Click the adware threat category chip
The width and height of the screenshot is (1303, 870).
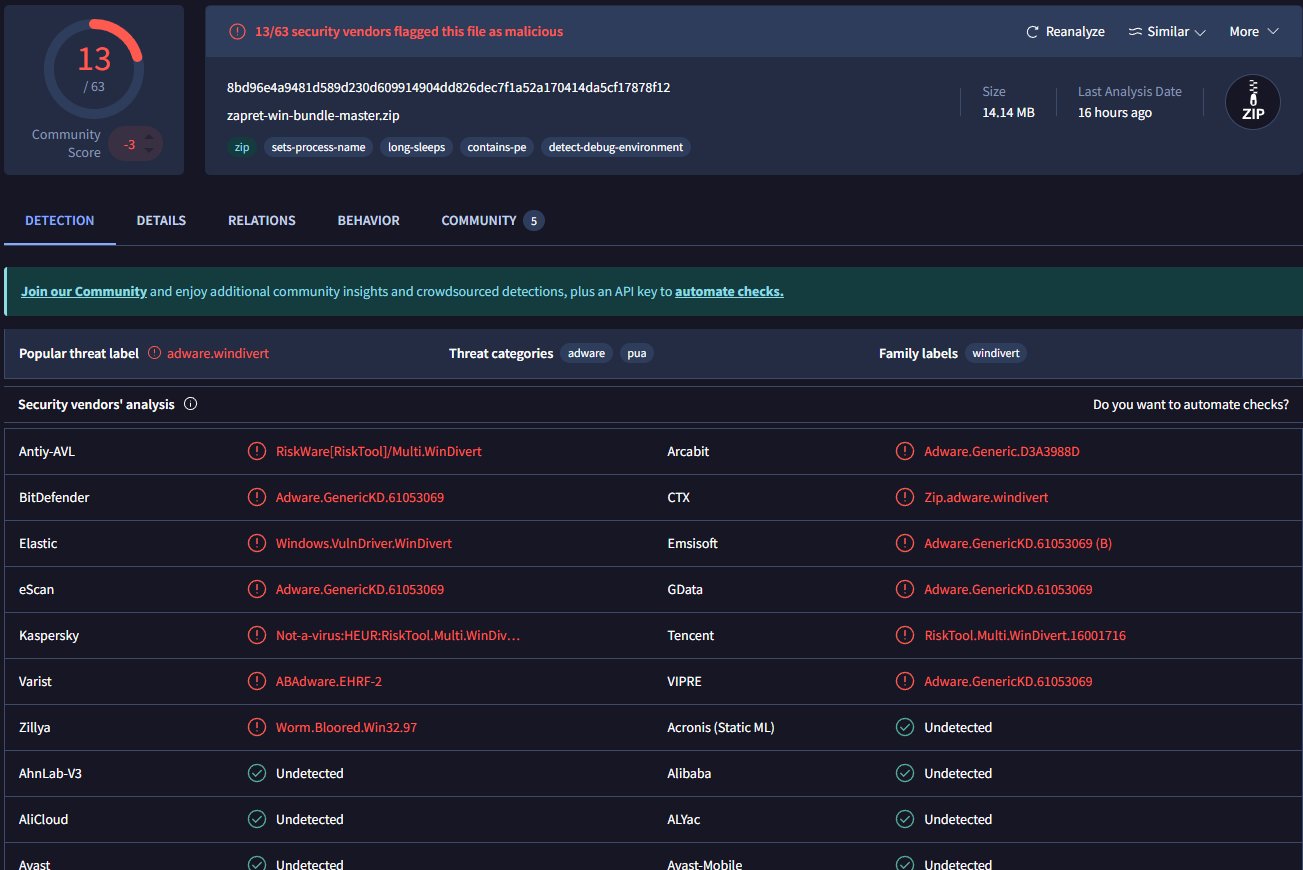(587, 353)
